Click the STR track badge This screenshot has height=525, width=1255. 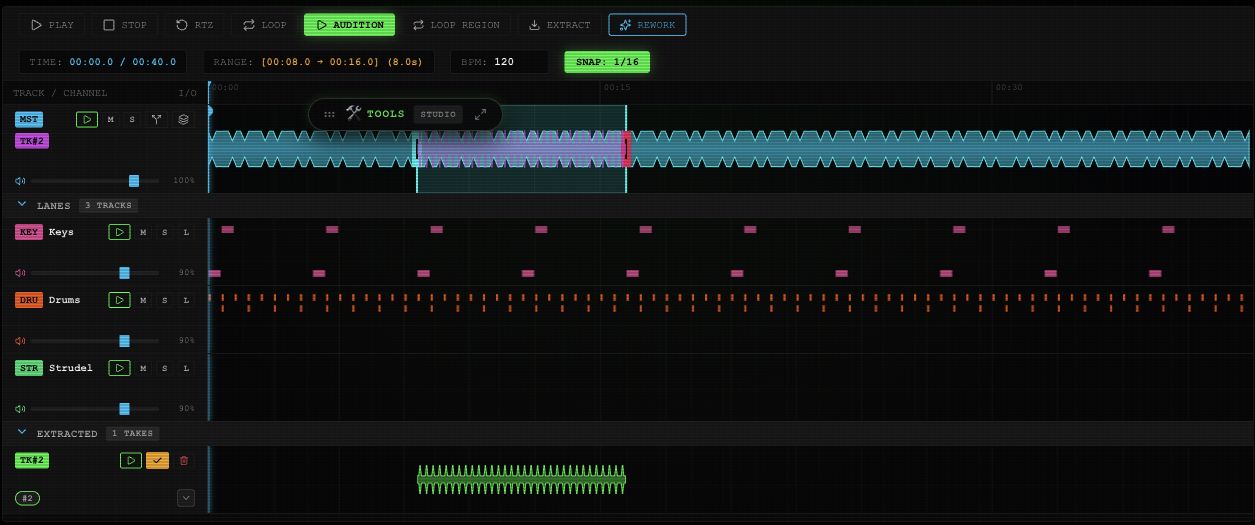pos(29,368)
